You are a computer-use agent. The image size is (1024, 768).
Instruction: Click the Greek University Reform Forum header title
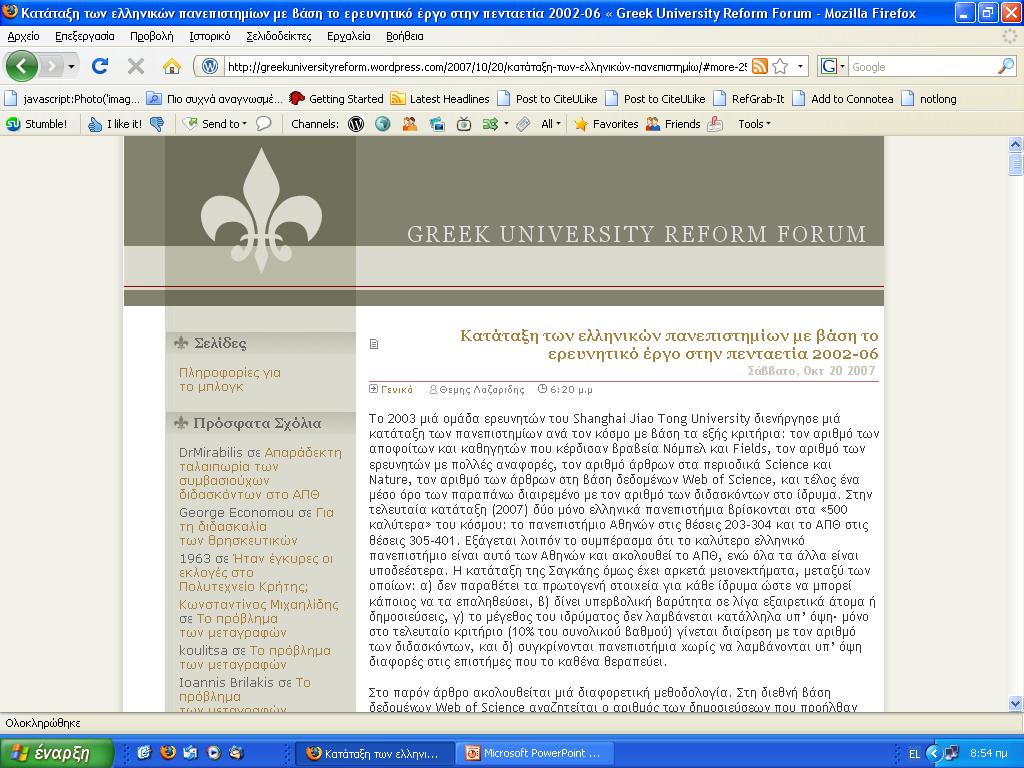pyautogui.click(x=636, y=234)
